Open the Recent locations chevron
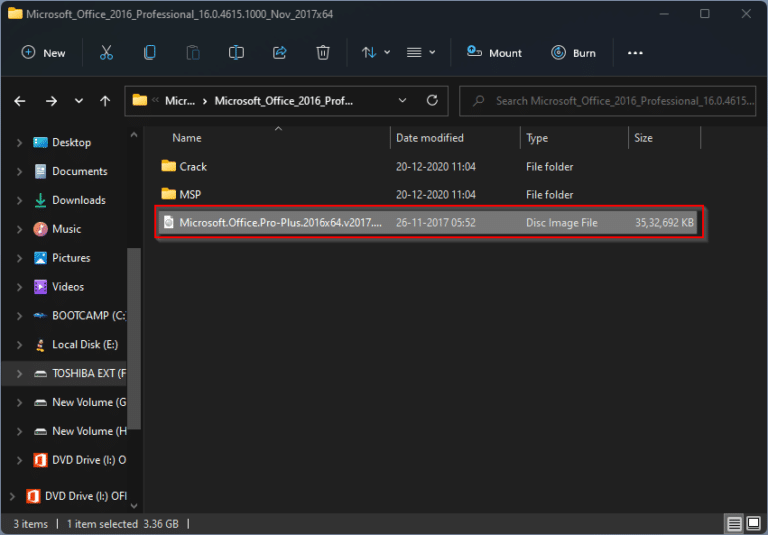The height and width of the screenshot is (535, 768). (x=78, y=101)
